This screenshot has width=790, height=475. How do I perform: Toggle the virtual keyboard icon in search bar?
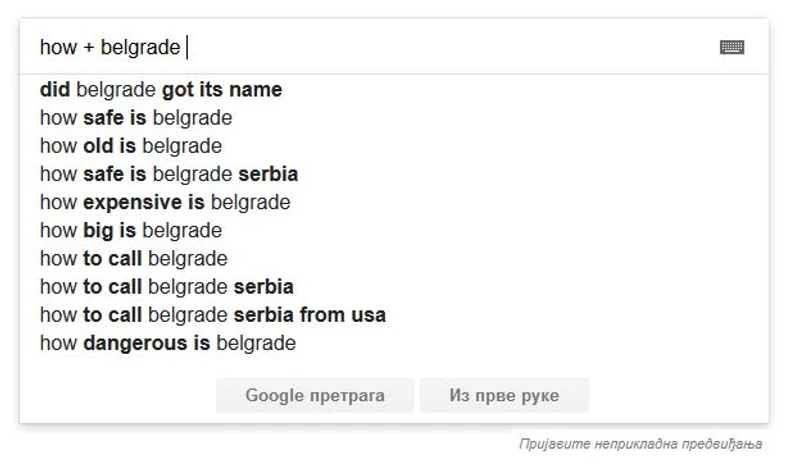pyautogui.click(x=731, y=47)
